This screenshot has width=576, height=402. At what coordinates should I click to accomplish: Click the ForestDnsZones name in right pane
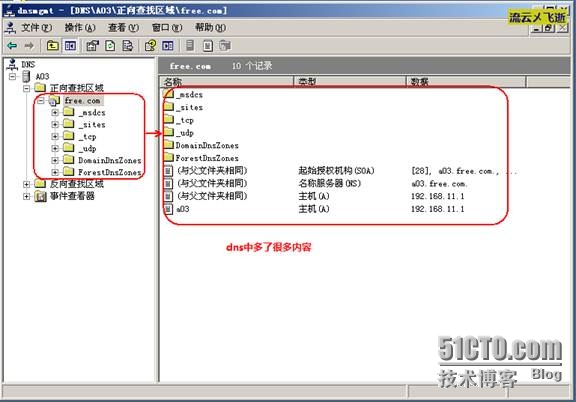coord(207,158)
